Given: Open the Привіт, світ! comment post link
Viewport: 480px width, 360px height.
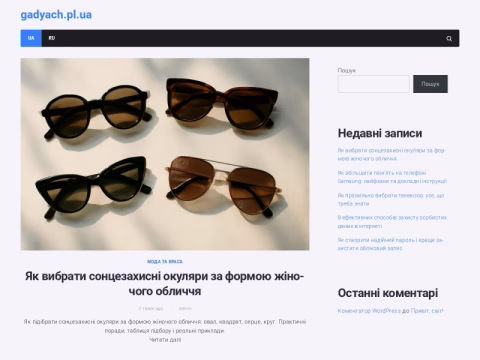Looking at the screenshot, I should pos(427,311).
